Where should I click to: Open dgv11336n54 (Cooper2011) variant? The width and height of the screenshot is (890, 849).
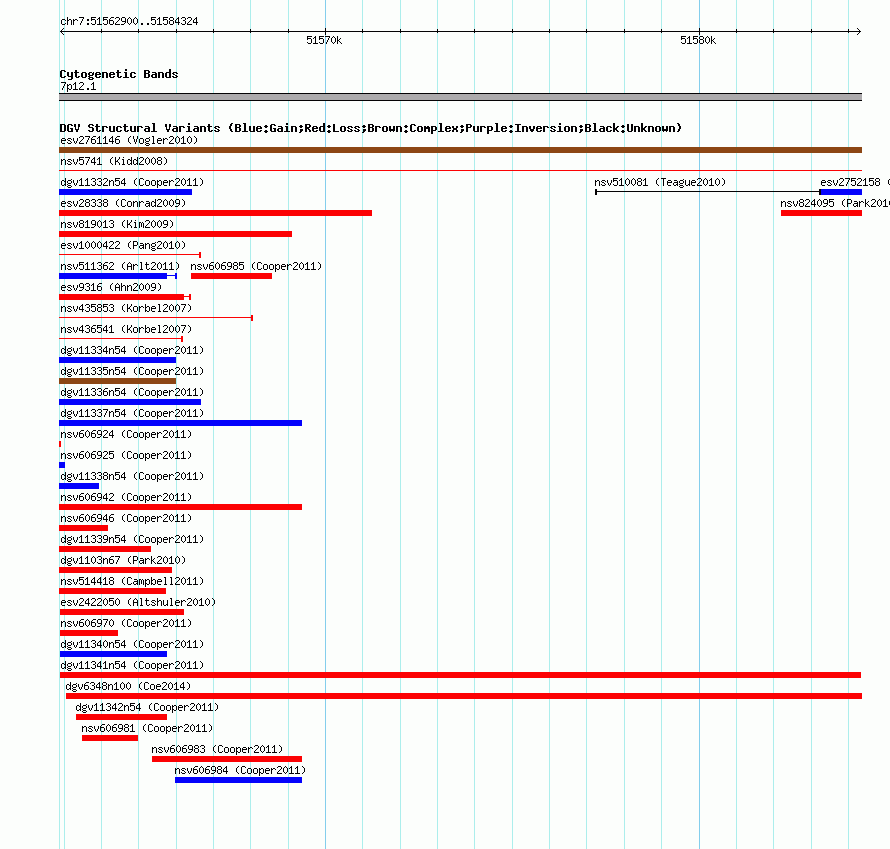click(132, 392)
